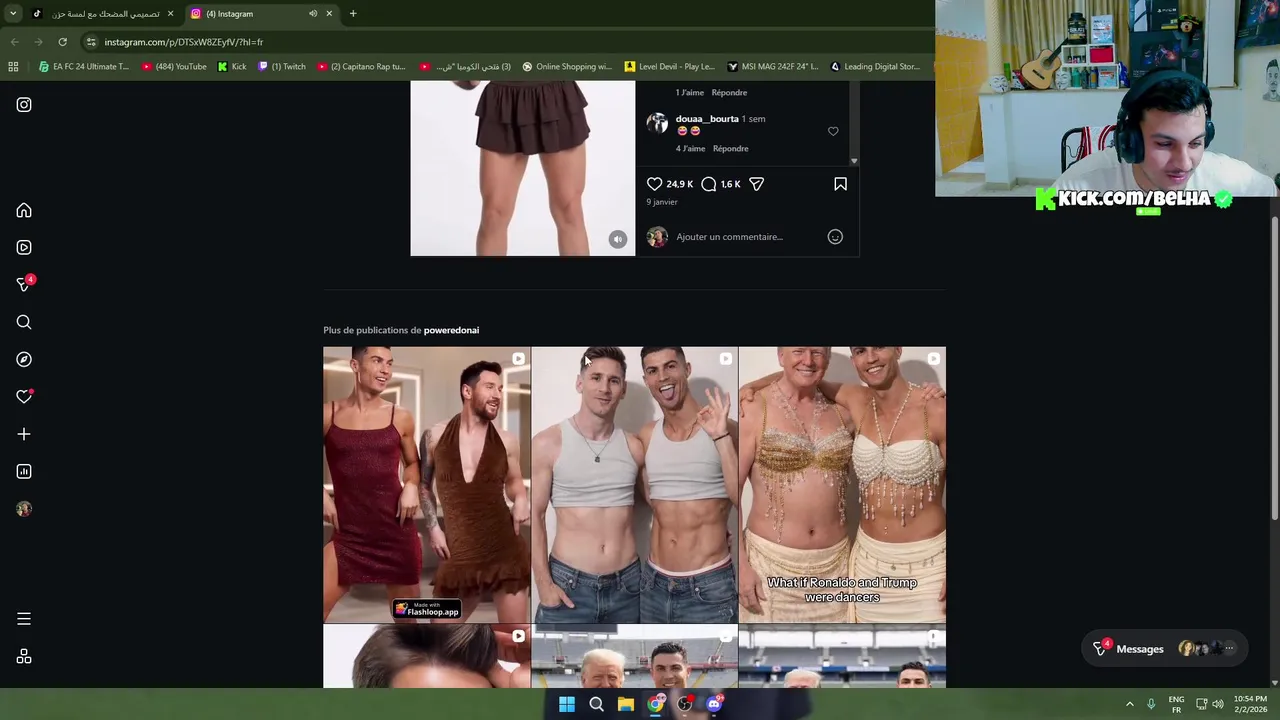Viewport: 1280px width, 720px height.
Task: Open File Explorer from the taskbar
Action: (x=626, y=704)
